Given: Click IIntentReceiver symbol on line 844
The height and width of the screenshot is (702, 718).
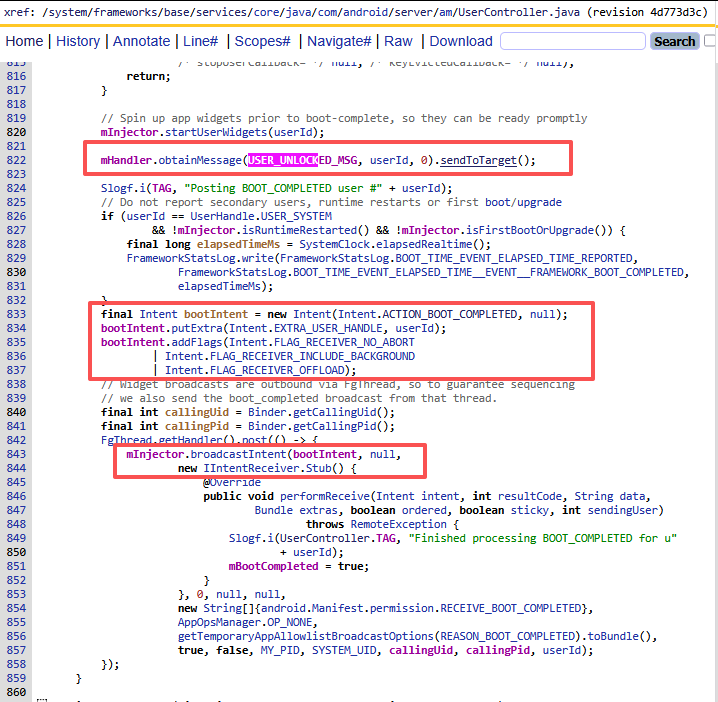Looking at the screenshot, I should point(251,468).
